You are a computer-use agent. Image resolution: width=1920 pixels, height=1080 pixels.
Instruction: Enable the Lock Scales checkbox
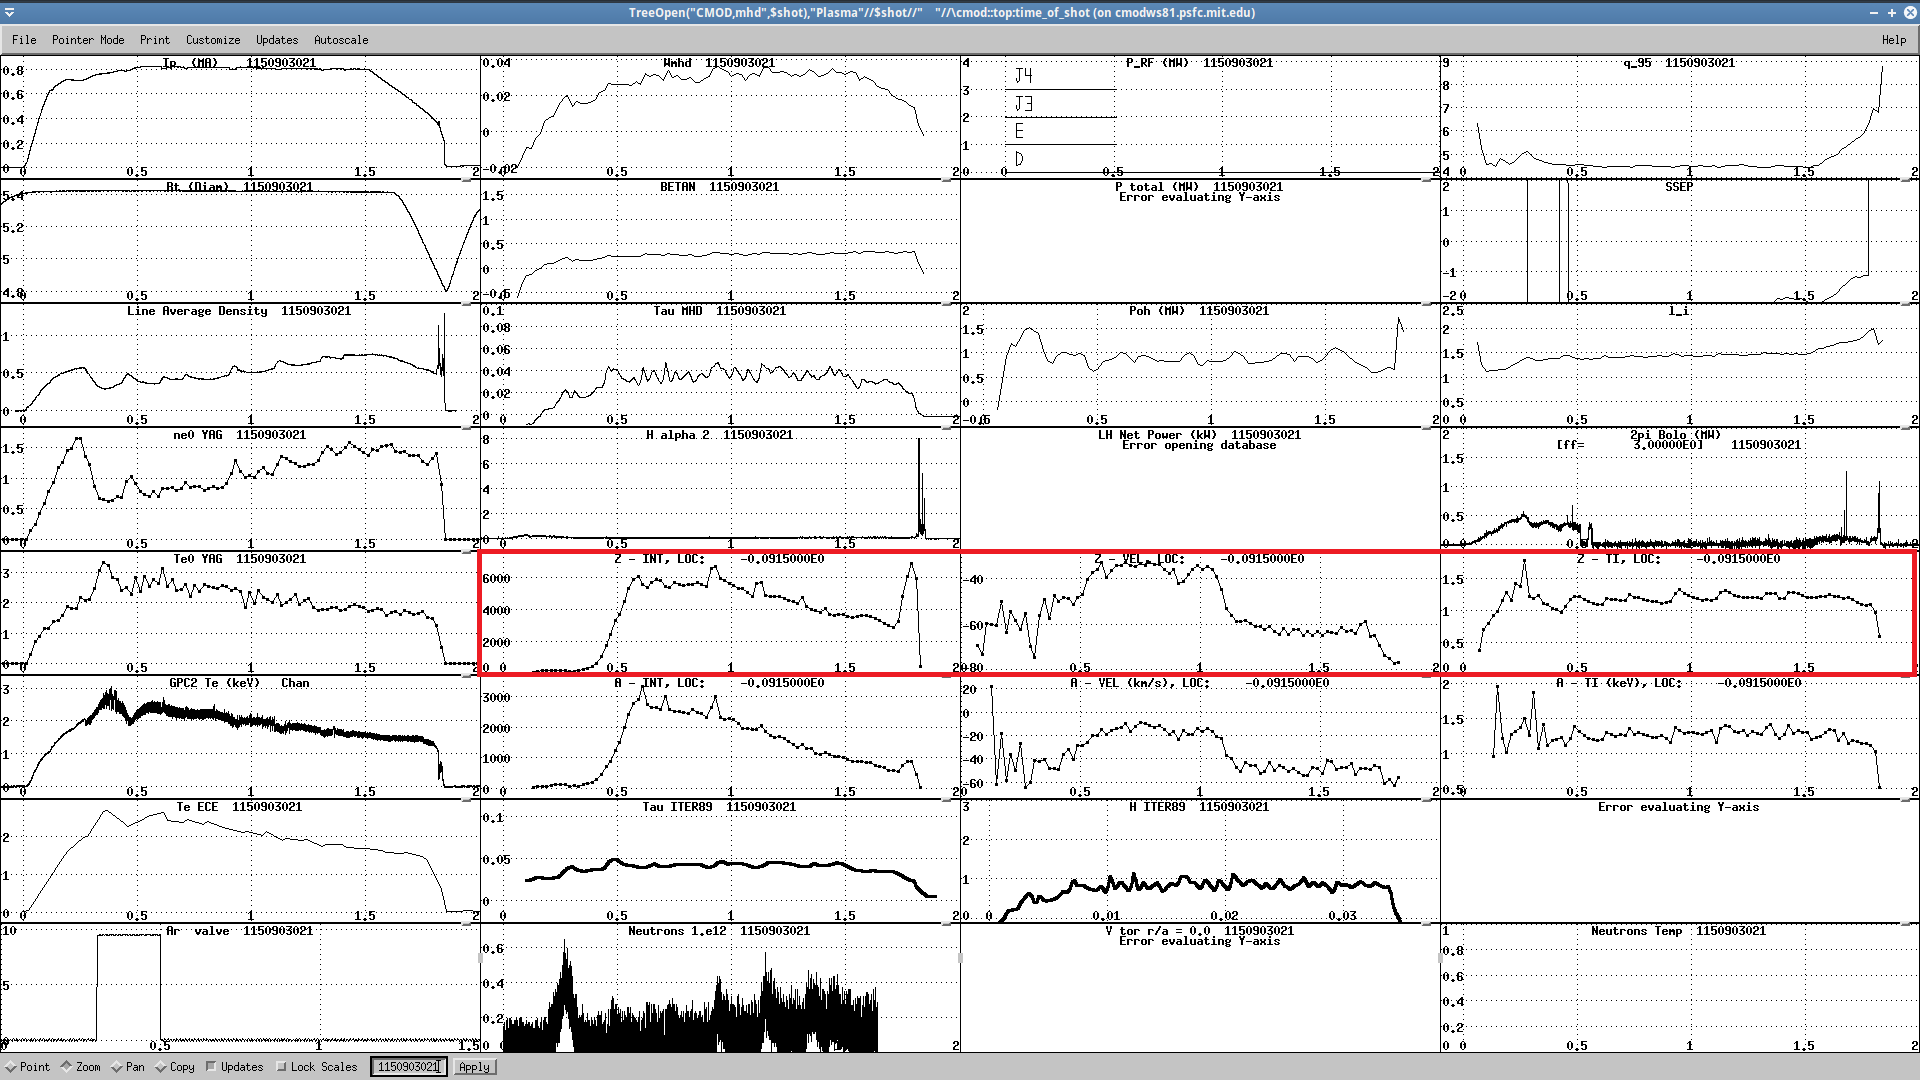[281, 1067]
